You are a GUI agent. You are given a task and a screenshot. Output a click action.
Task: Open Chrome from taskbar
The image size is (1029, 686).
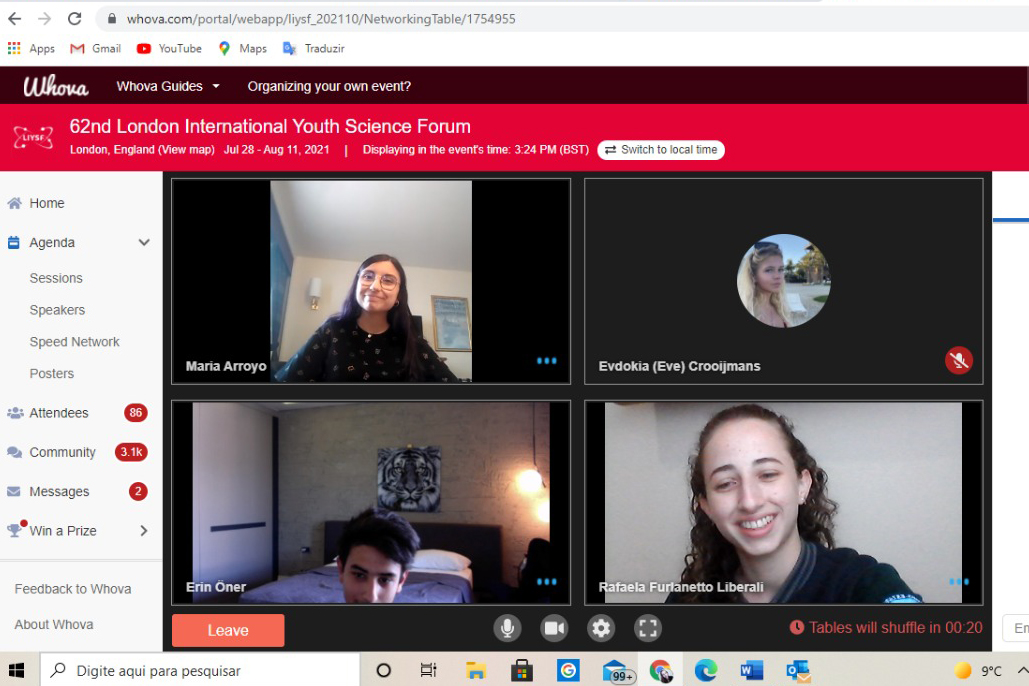pos(661,670)
